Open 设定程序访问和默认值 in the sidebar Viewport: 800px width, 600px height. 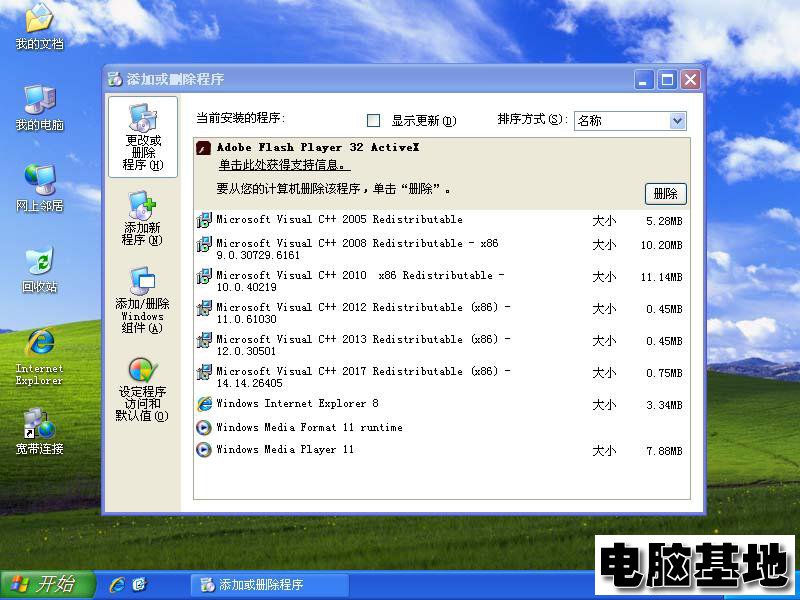pyautogui.click(x=142, y=389)
